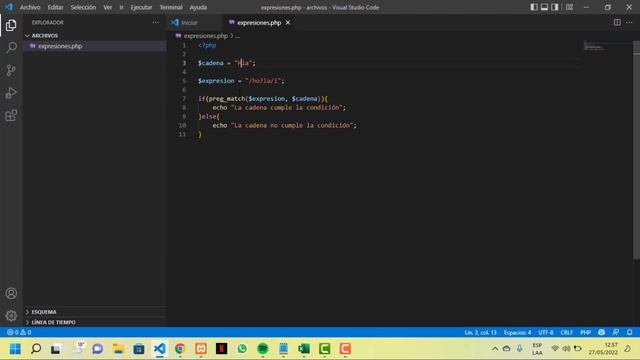Open the notifications bell in status bar
This screenshot has height=360, width=640.
pyautogui.click(x=629, y=332)
